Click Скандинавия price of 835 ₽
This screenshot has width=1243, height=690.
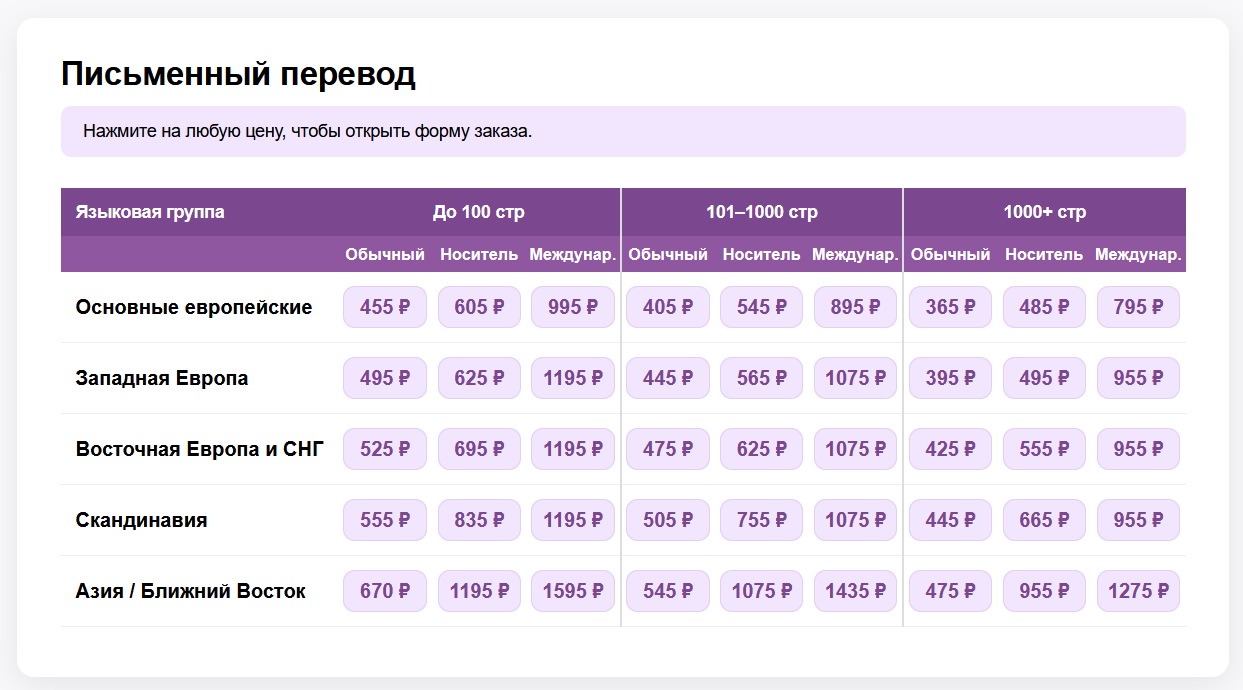pos(479,520)
